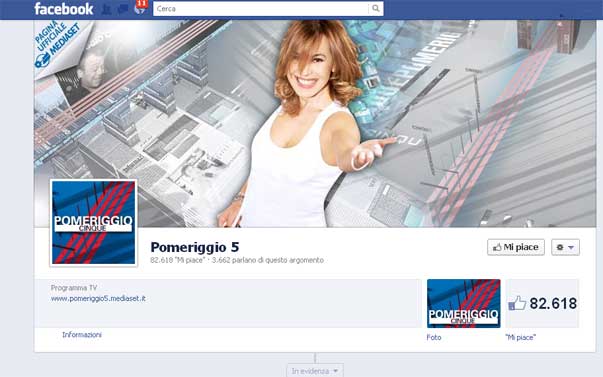Click the 82.618 "Mi piace" count text
Image resolution: width=603 pixels, height=377 pixels.
[178, 260]
